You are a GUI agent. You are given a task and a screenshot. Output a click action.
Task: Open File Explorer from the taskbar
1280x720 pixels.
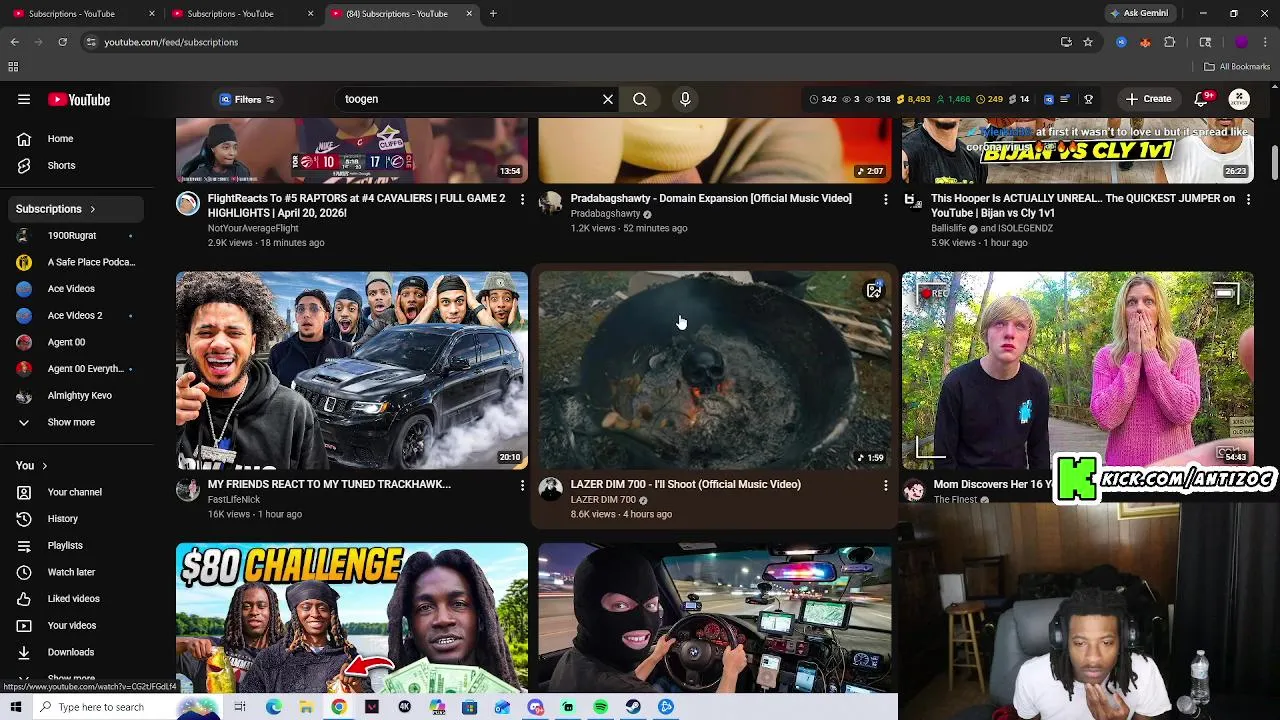306,707
